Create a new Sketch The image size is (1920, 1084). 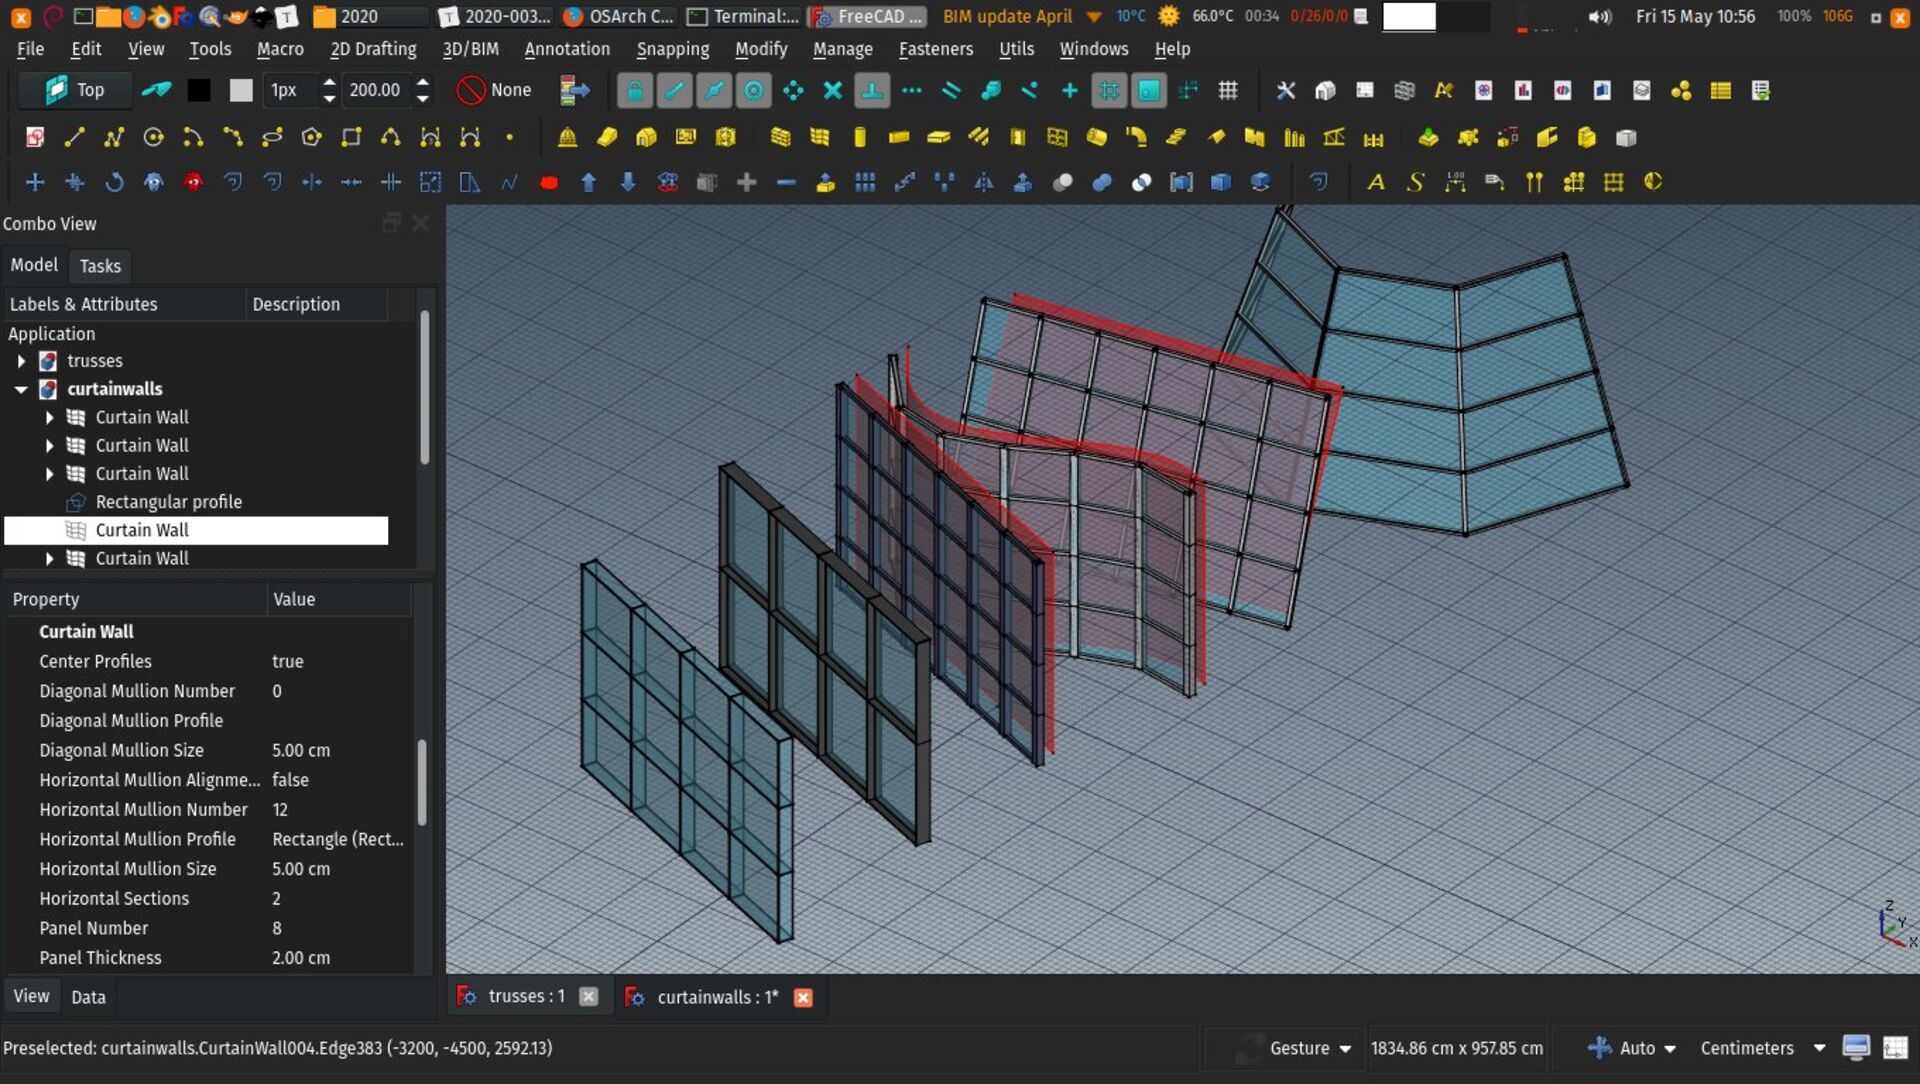point(35,137)
